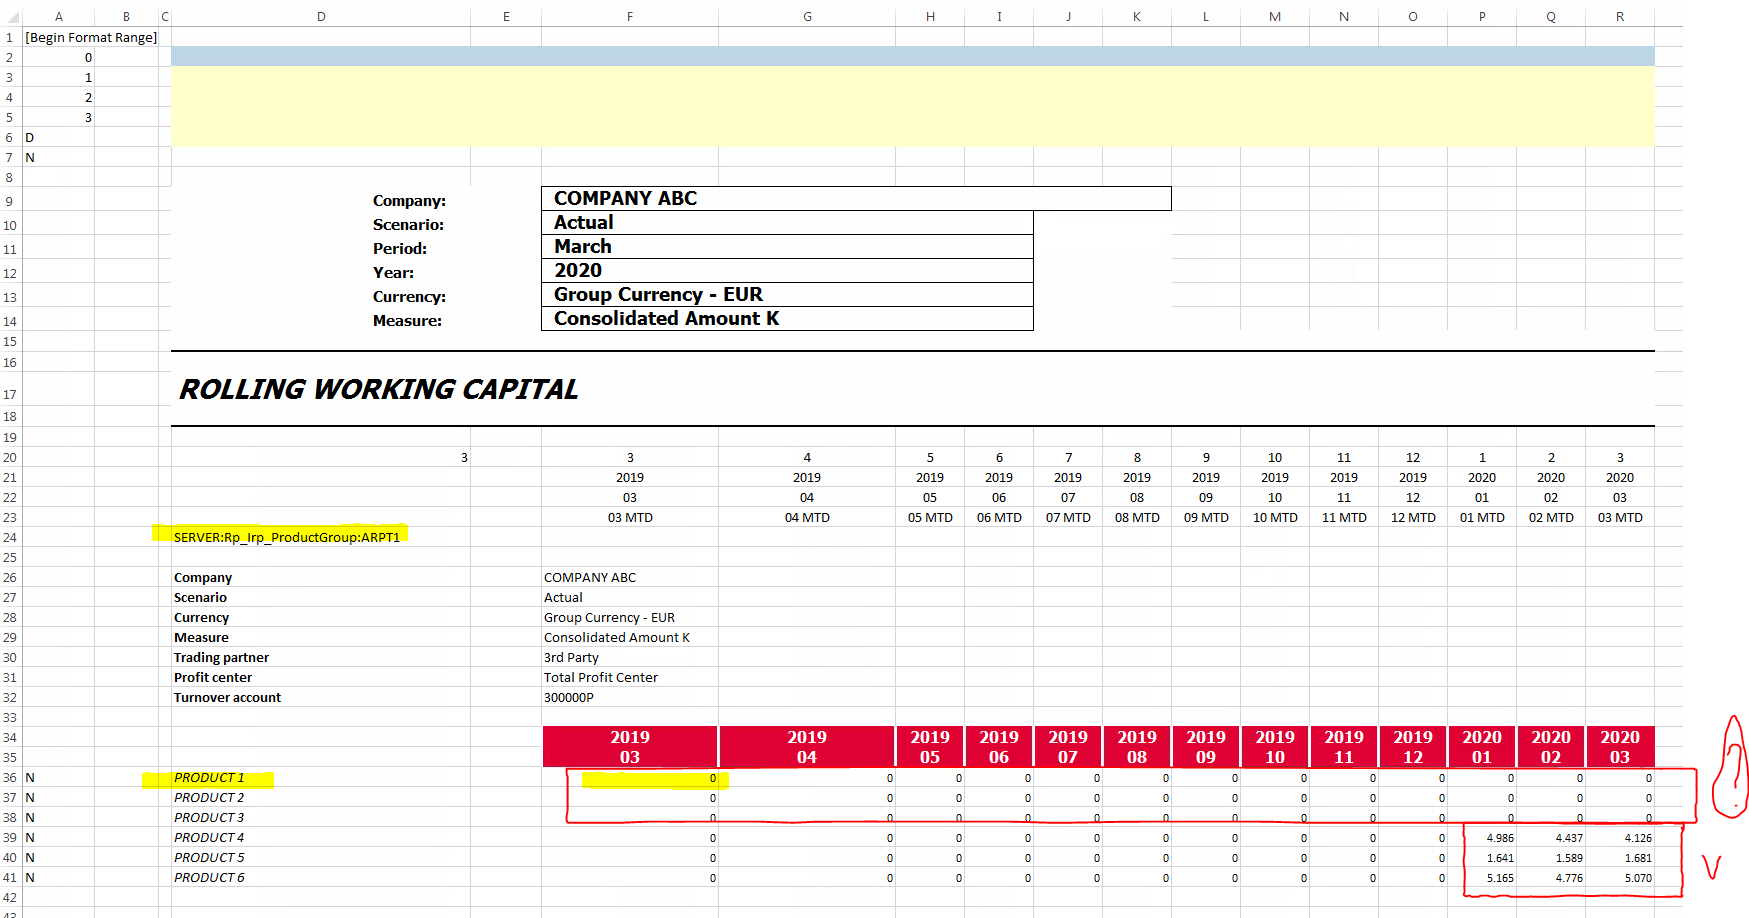Click the SERVER:Rp_Irp_ProductGroup:ARPT1 cell
This screenshot has height=918, width=1749.
[286, 537]
